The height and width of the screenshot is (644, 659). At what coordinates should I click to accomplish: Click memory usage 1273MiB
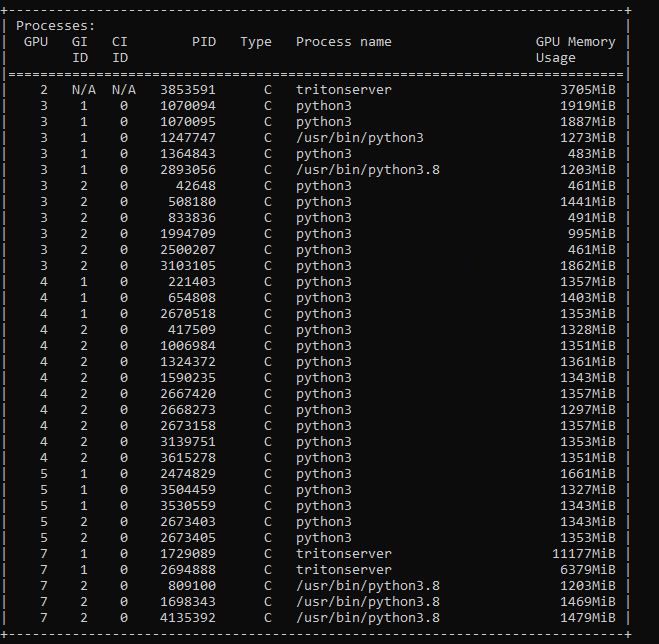(588, 138)
